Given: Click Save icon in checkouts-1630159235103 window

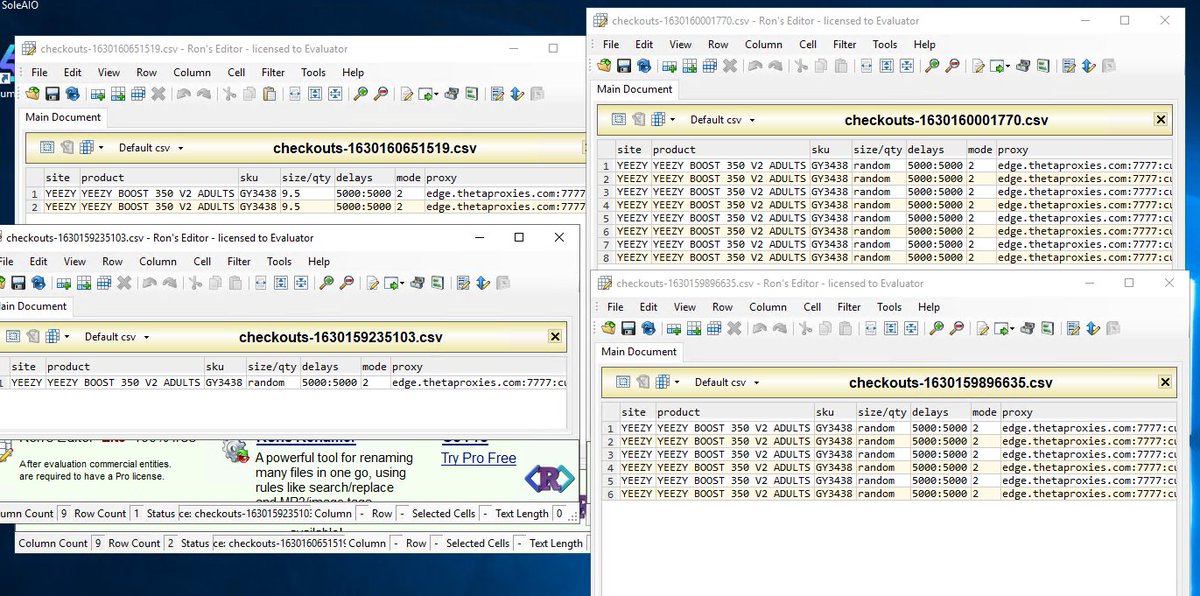Looking at the screenshot, I should click(17, 282).
